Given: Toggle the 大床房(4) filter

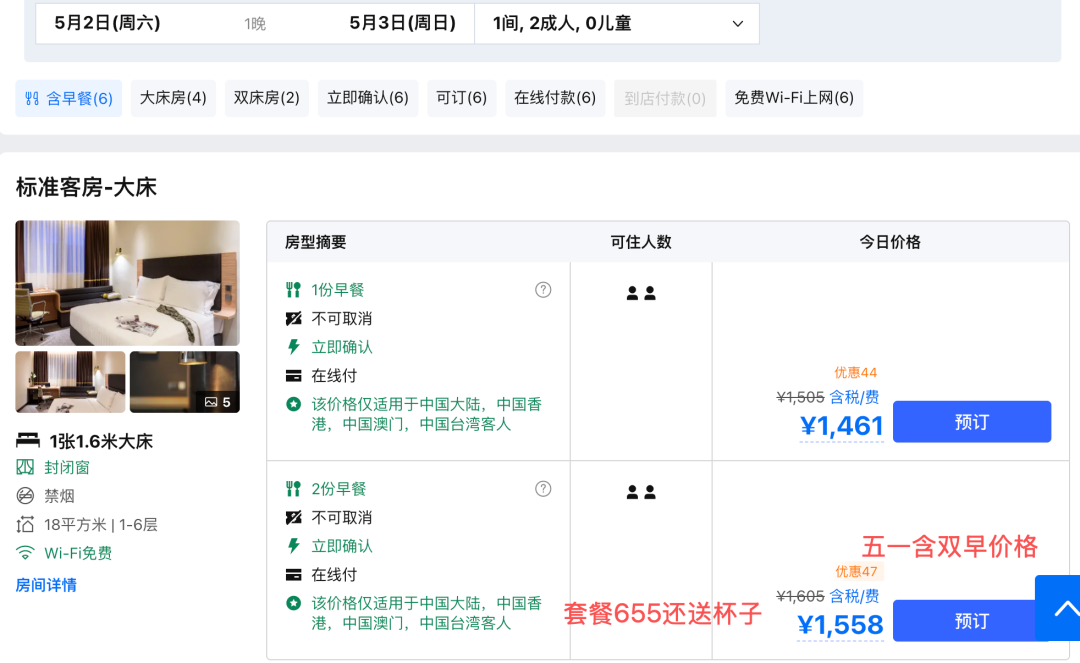Looking at the screenshot, I should click(x=173, y=98).
